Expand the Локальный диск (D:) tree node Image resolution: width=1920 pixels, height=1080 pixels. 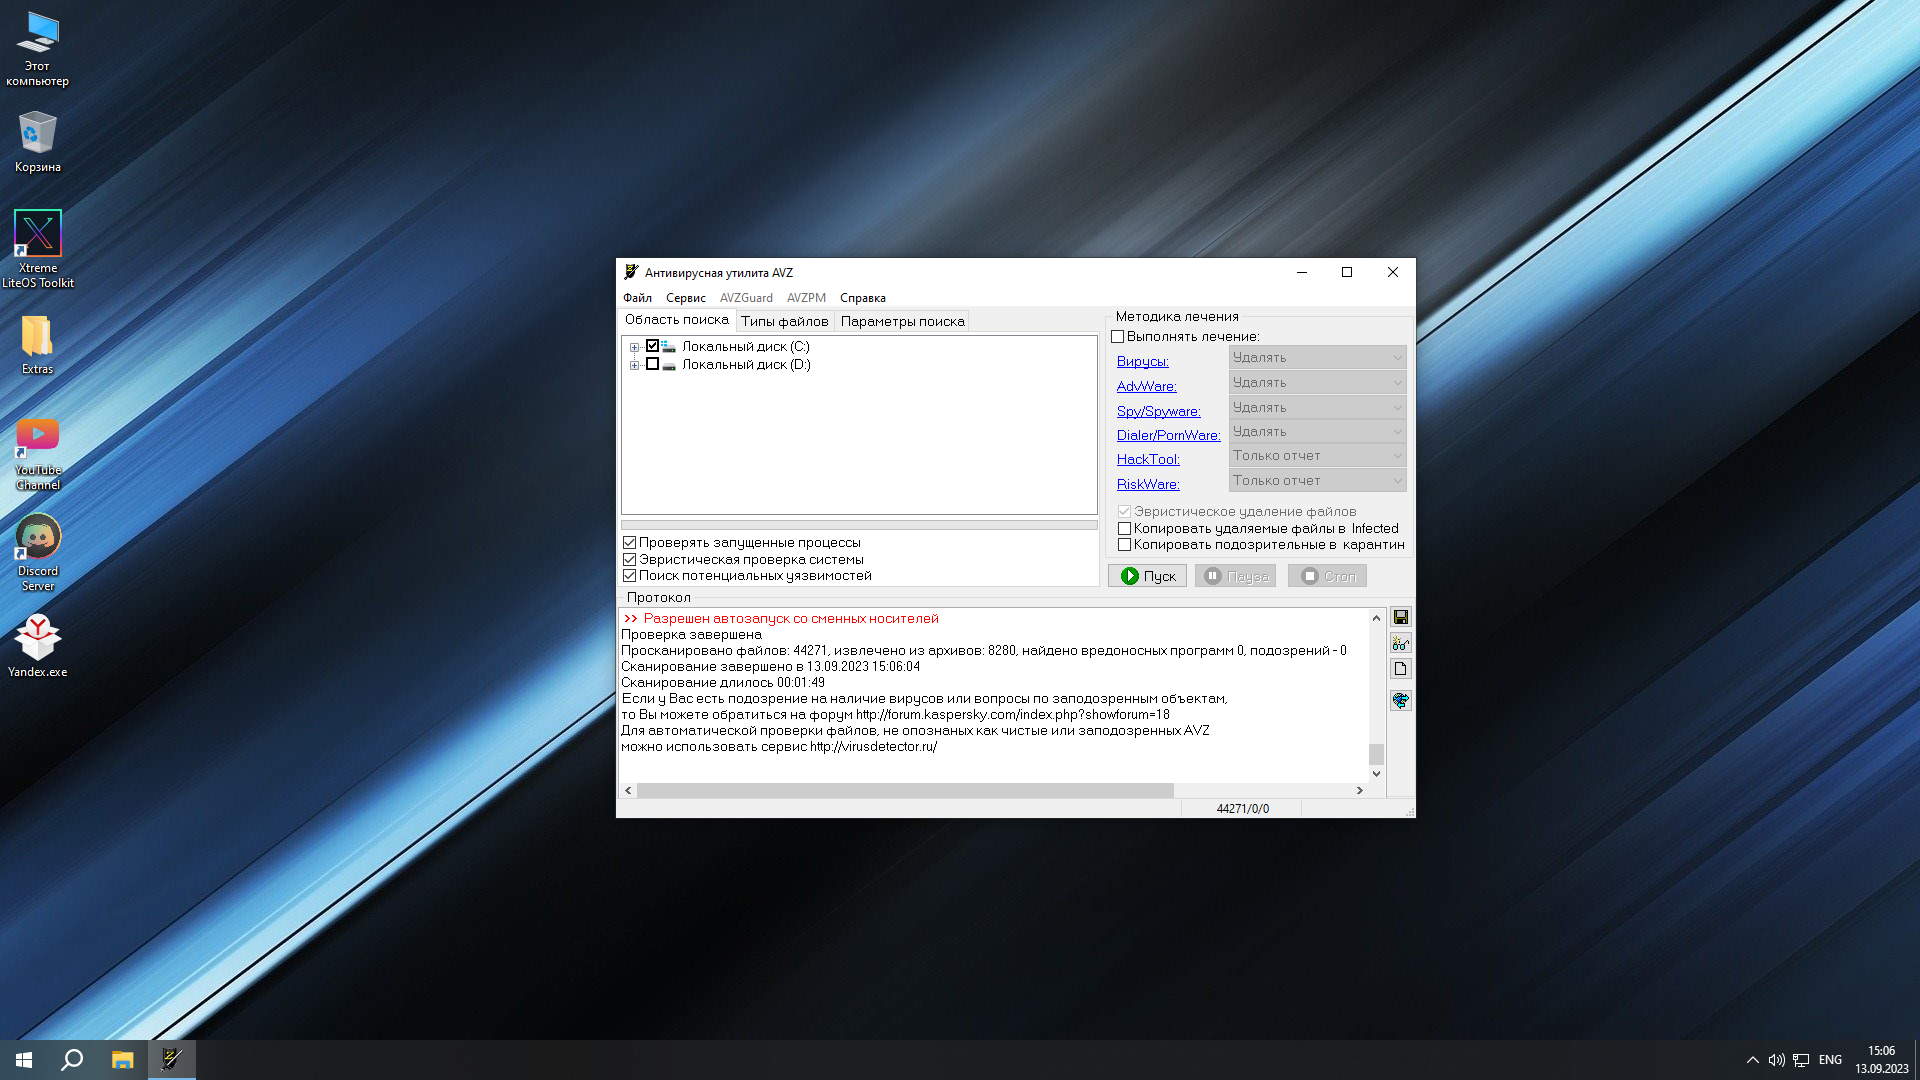[634, 366]
